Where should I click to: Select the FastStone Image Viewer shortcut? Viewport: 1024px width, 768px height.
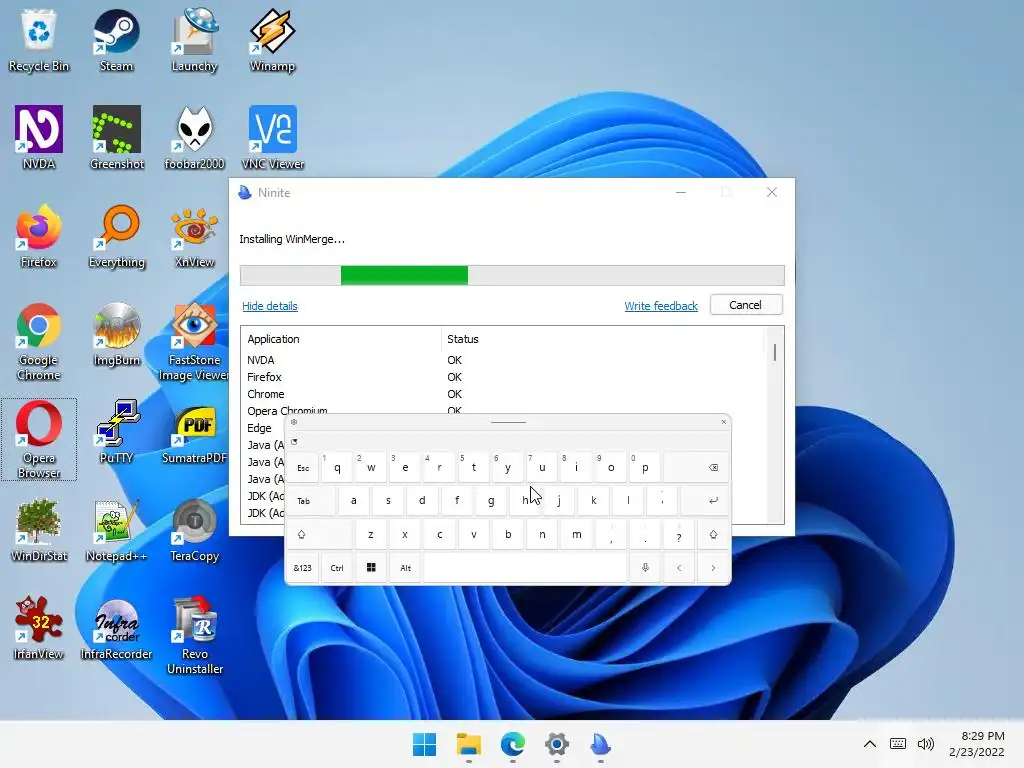tap(194, 342)
